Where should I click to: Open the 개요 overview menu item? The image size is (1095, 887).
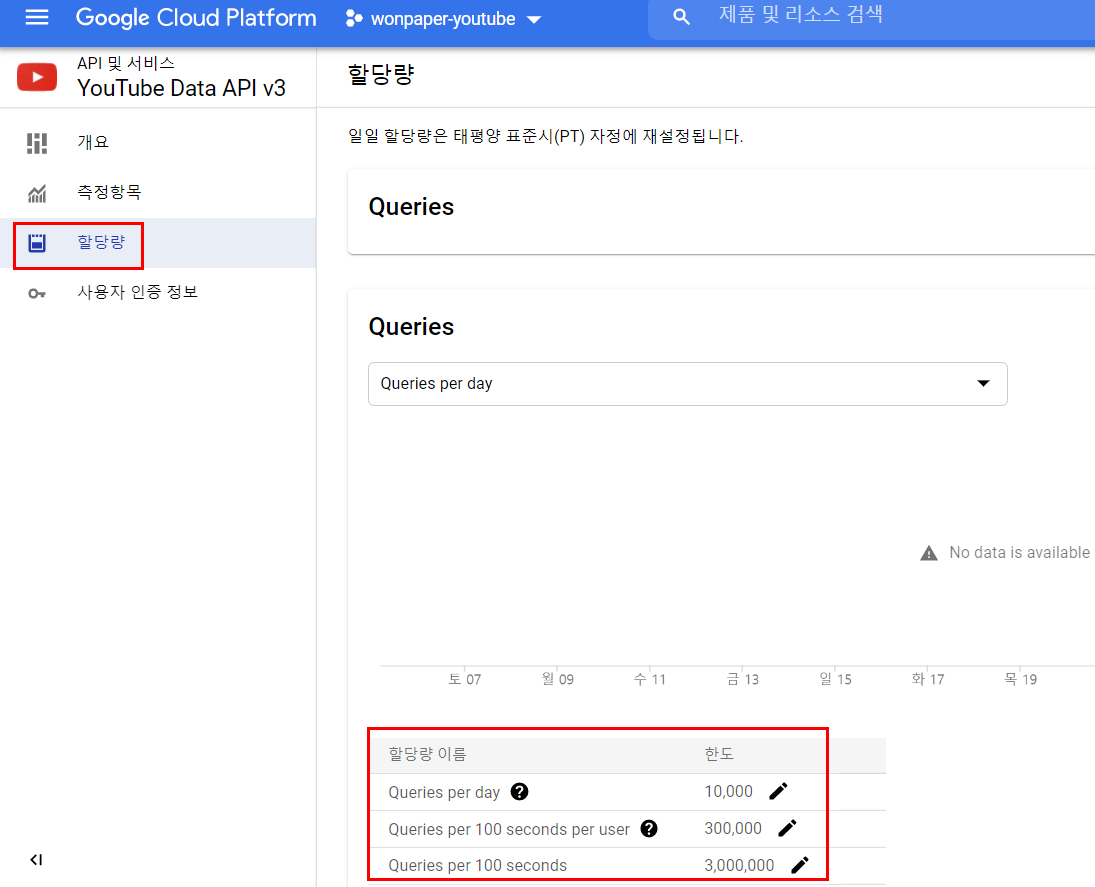[158, 142]
